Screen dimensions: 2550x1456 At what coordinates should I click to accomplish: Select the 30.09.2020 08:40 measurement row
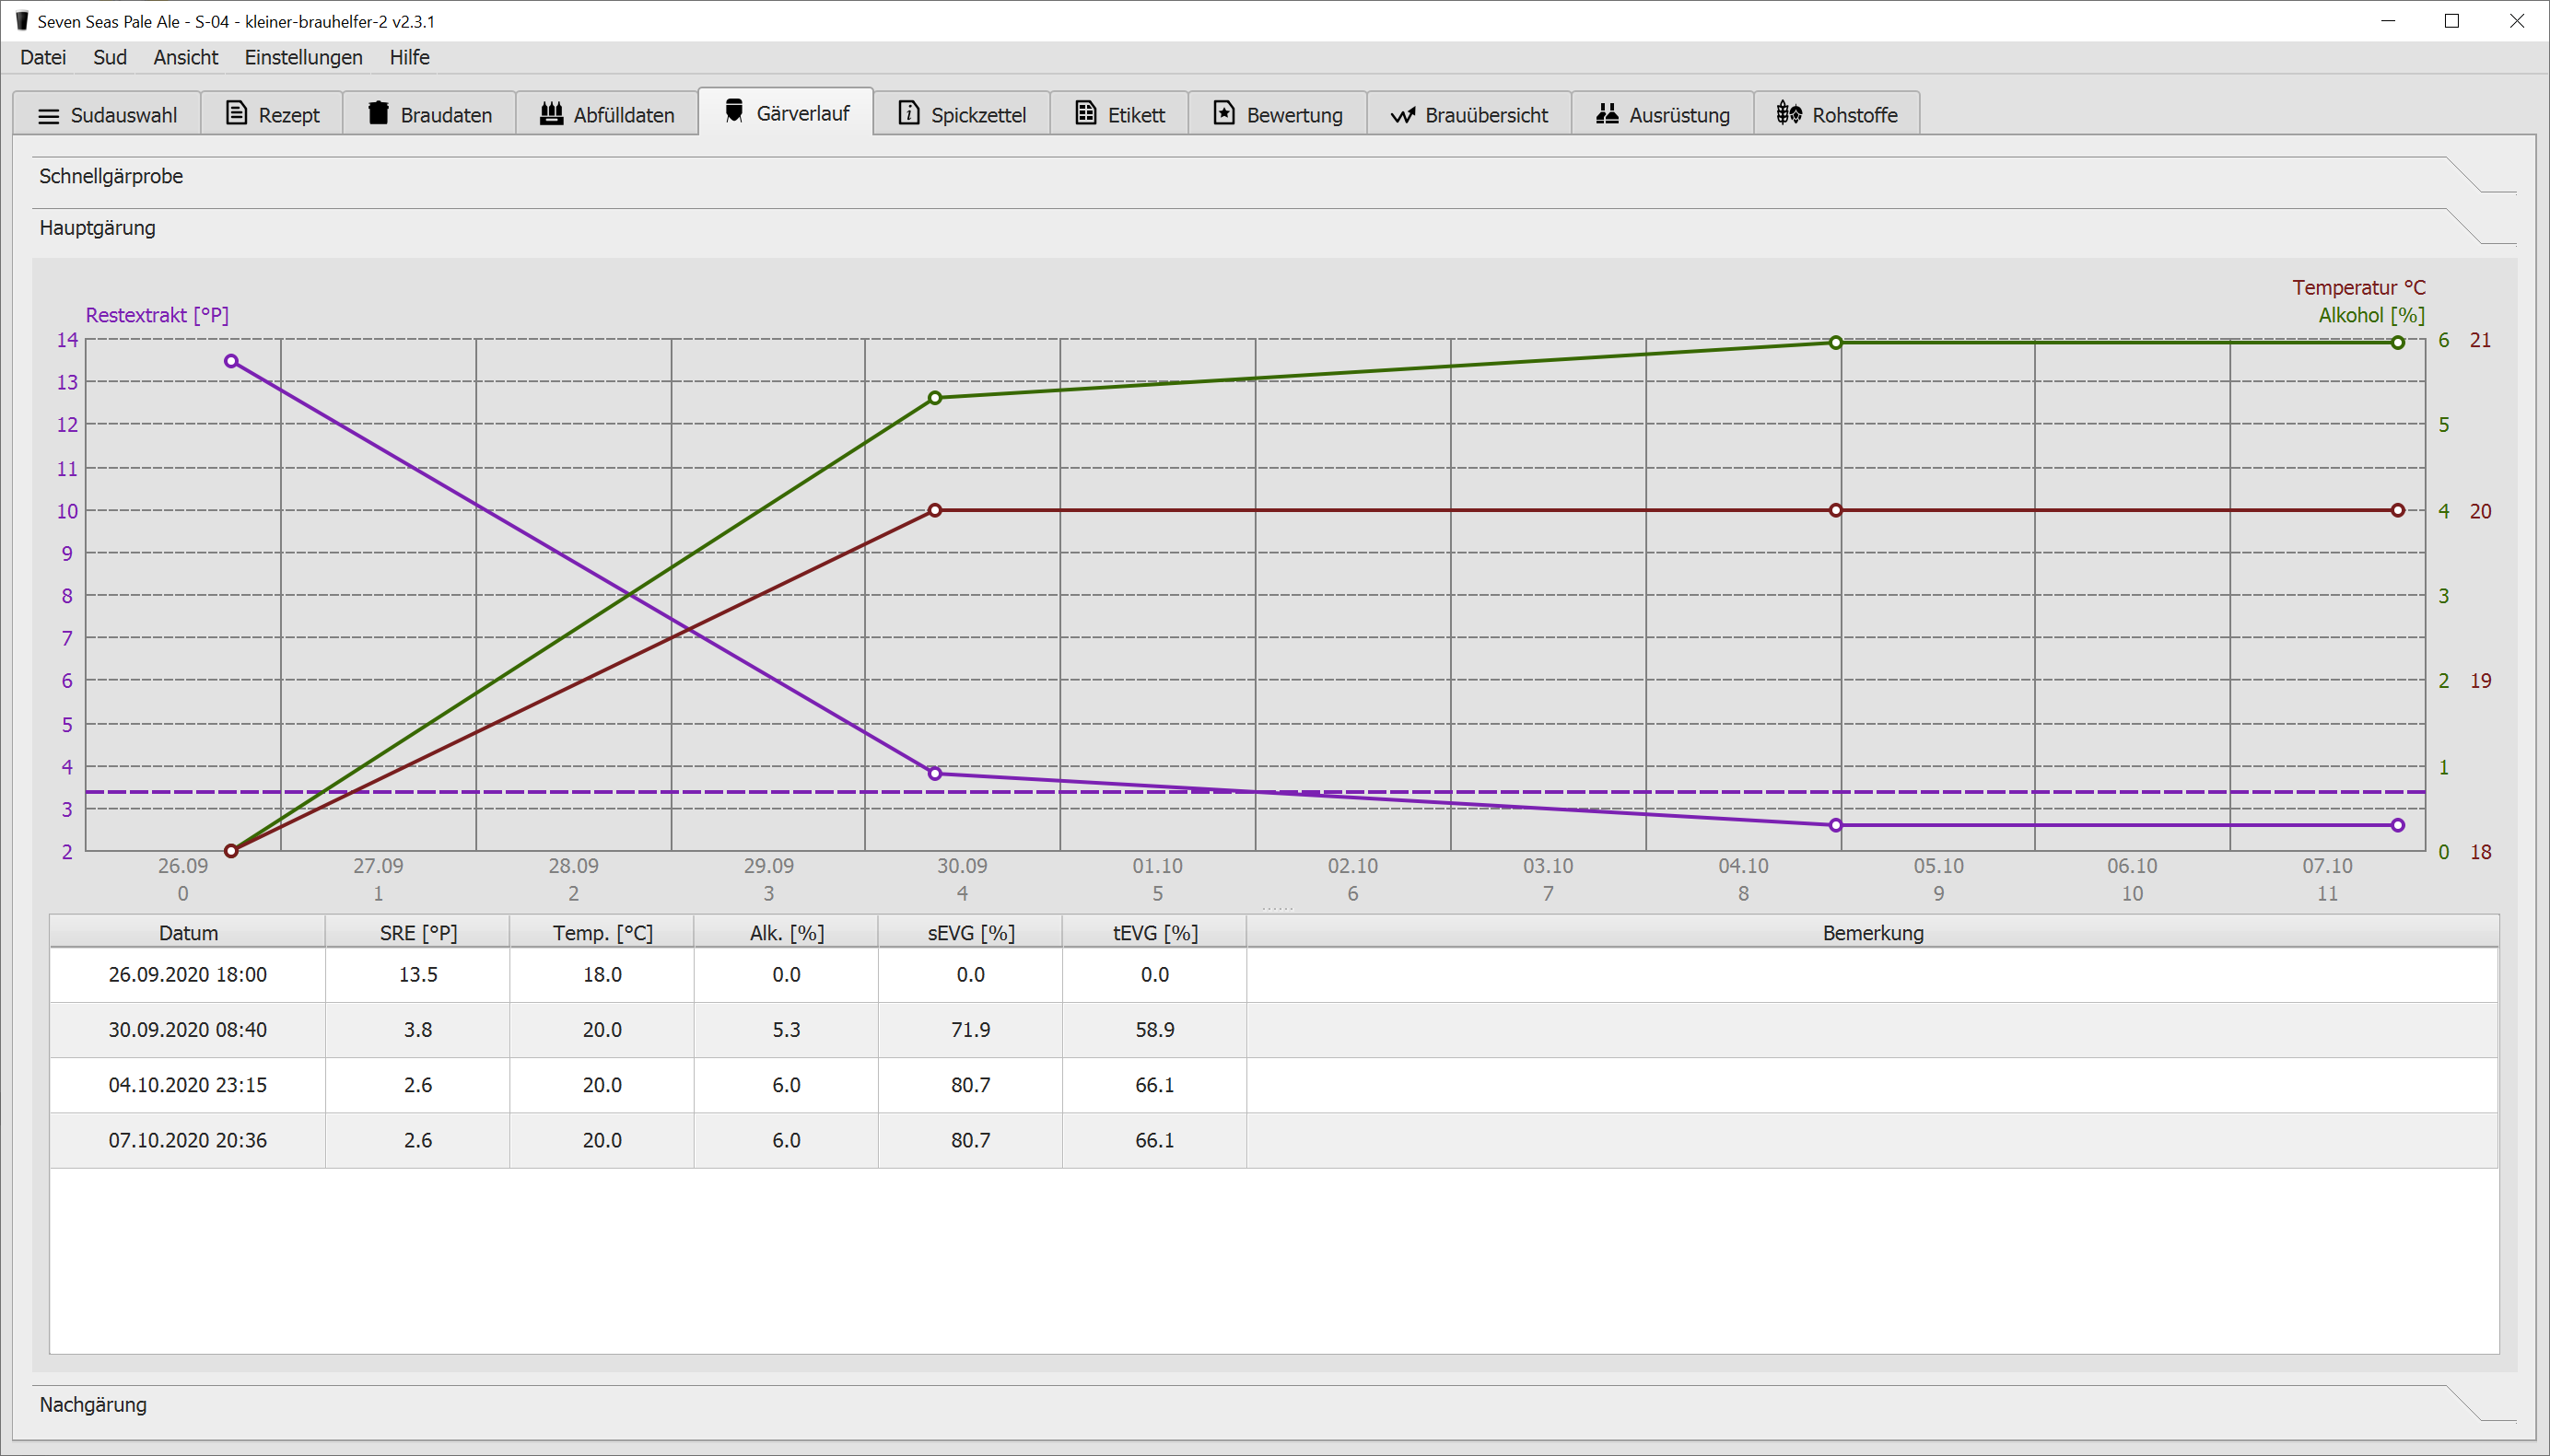pos(188,1030)
